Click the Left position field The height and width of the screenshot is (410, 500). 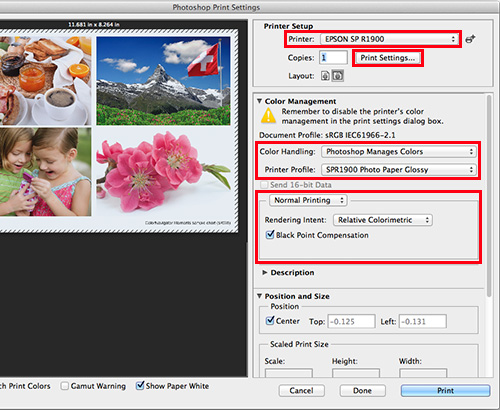423,321
